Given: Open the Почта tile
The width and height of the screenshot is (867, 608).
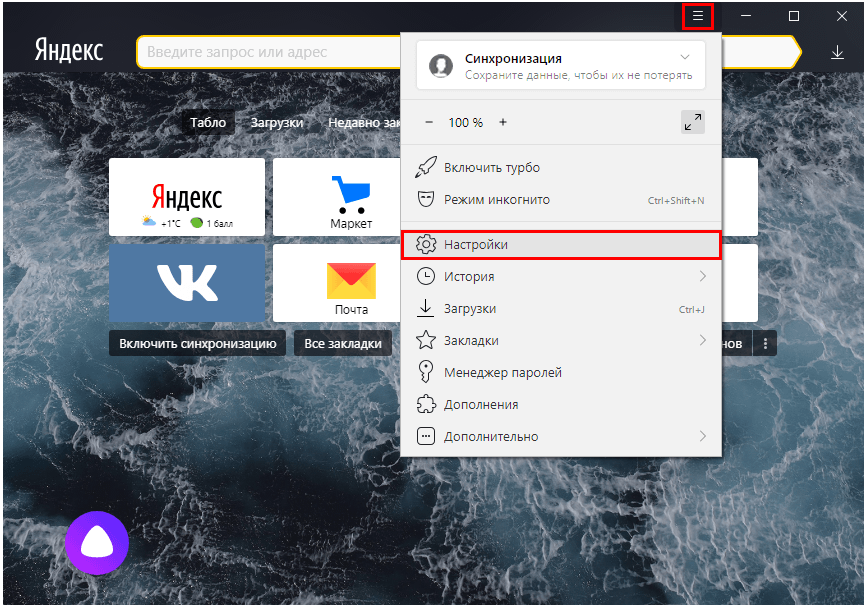Looking at the screenshot, I should click(337, 283).
